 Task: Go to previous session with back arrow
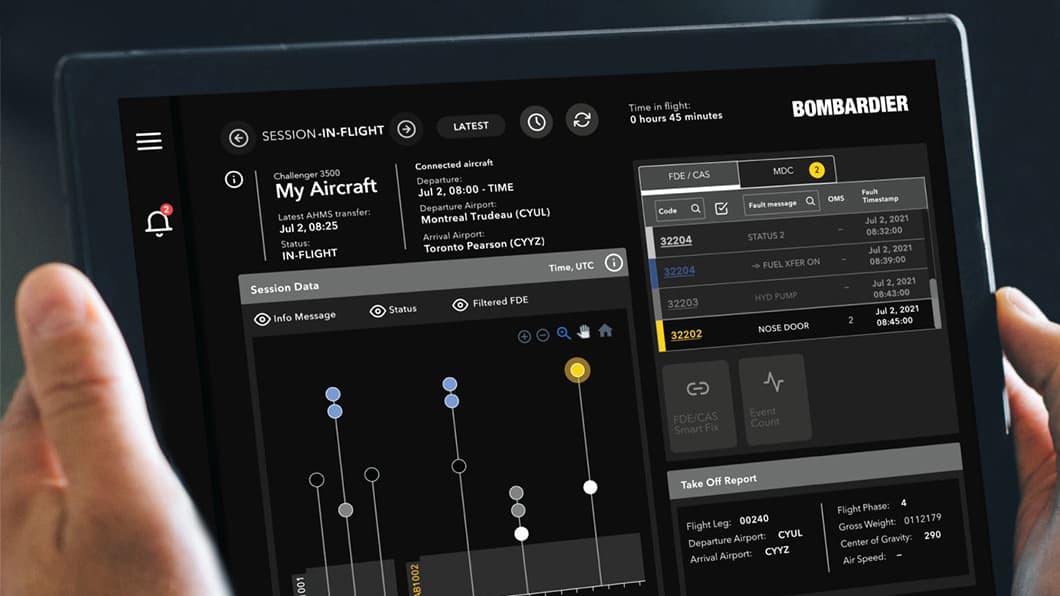pyautogui.click(x=238, y=138)
